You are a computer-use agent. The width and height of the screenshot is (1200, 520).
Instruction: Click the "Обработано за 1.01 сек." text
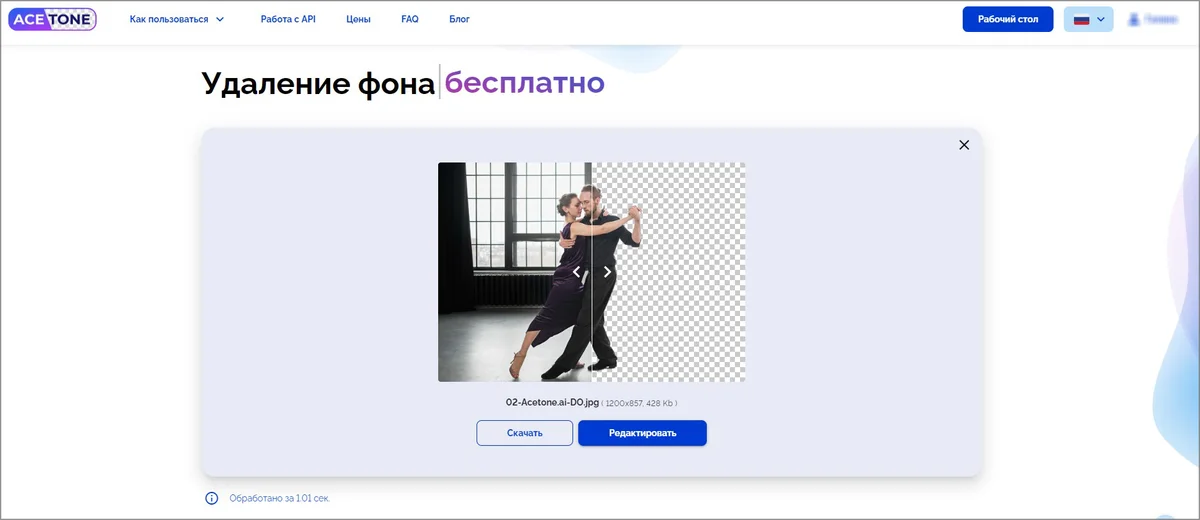pos(279,498)
